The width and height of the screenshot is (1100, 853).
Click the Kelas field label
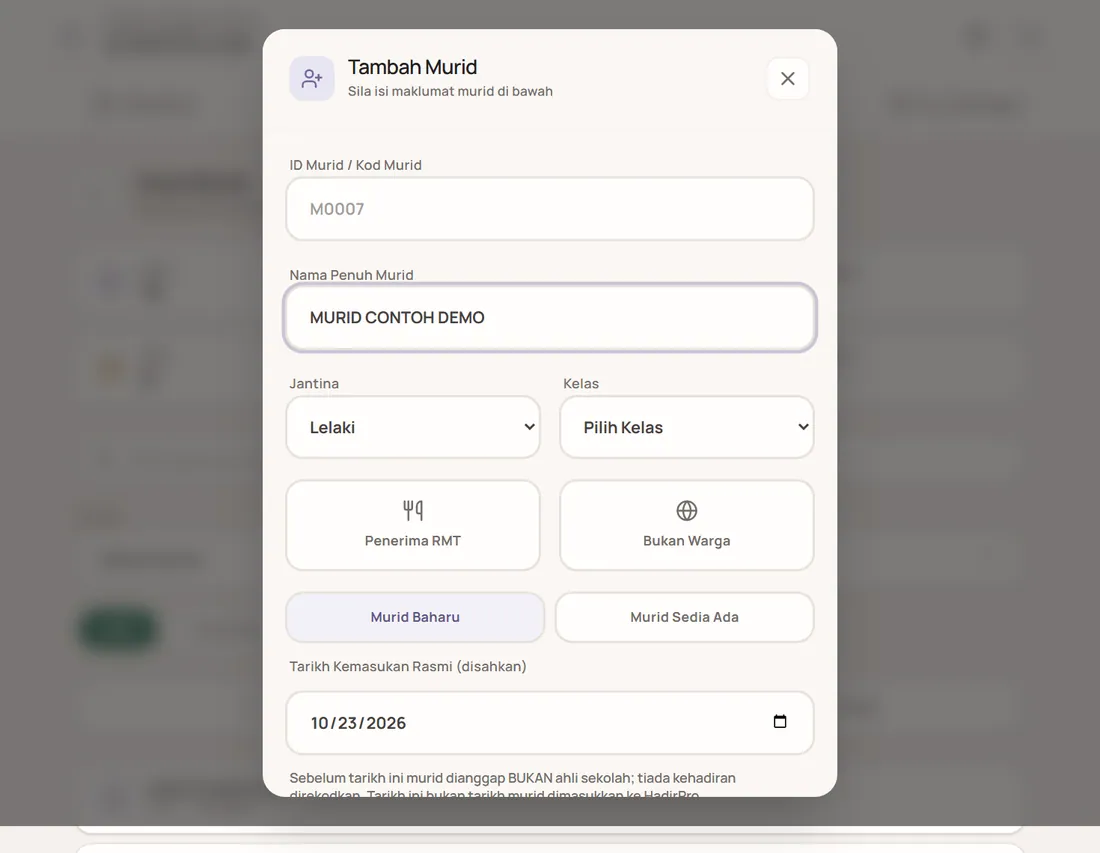click(581, 384)
